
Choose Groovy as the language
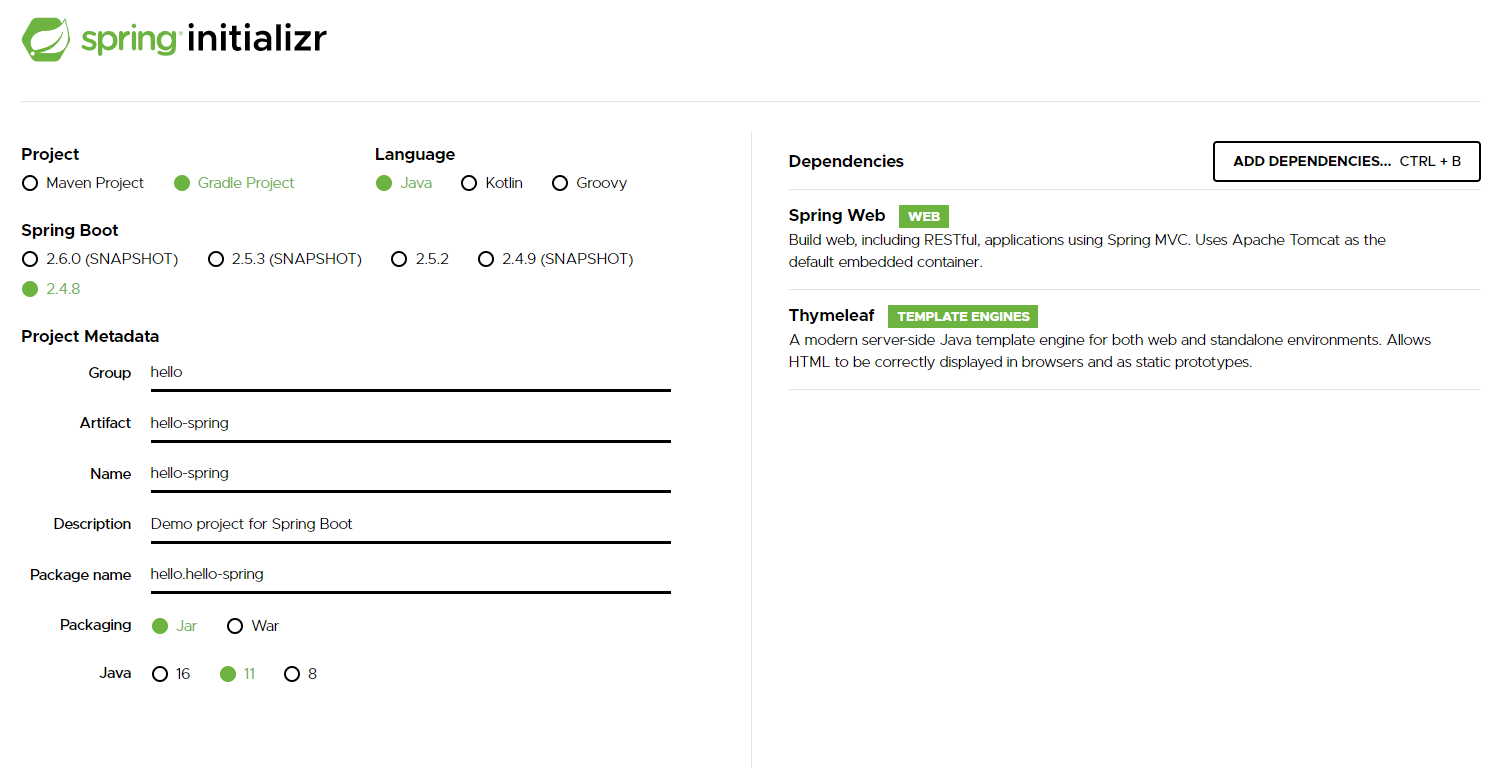coord(560,183)
